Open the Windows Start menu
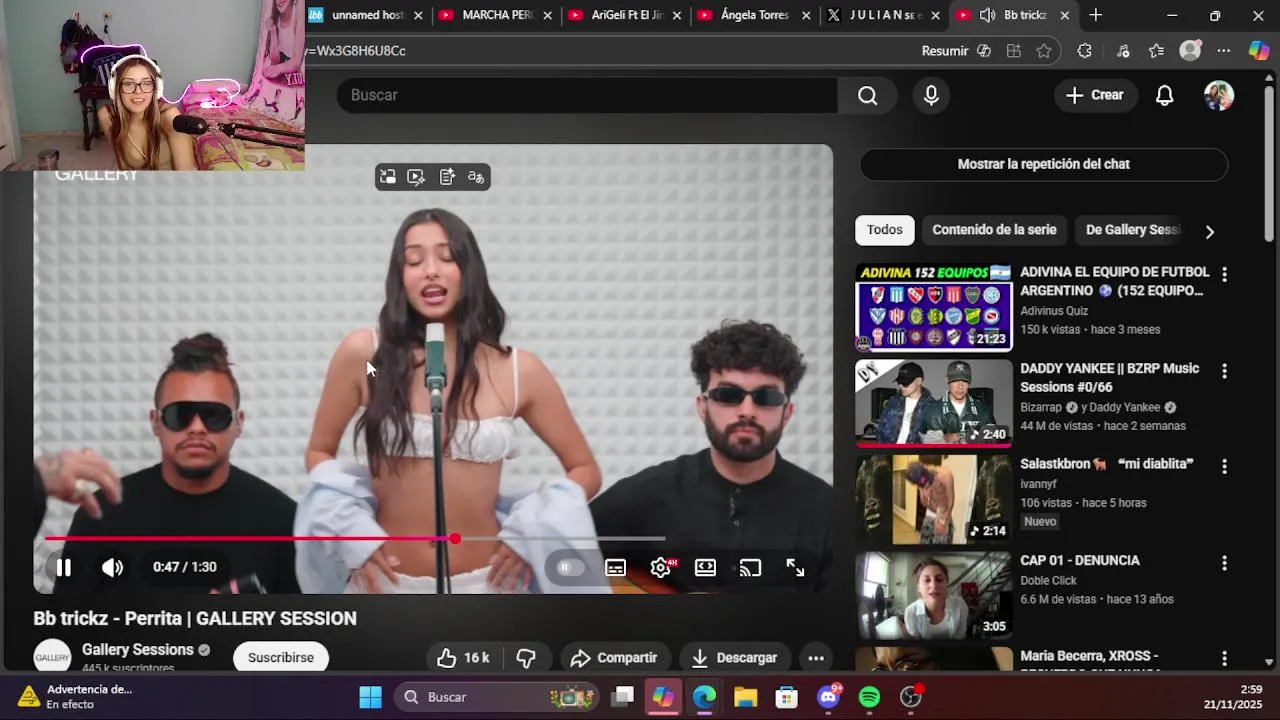This screenshot has width=1280, height=720. tap(370, 697)
